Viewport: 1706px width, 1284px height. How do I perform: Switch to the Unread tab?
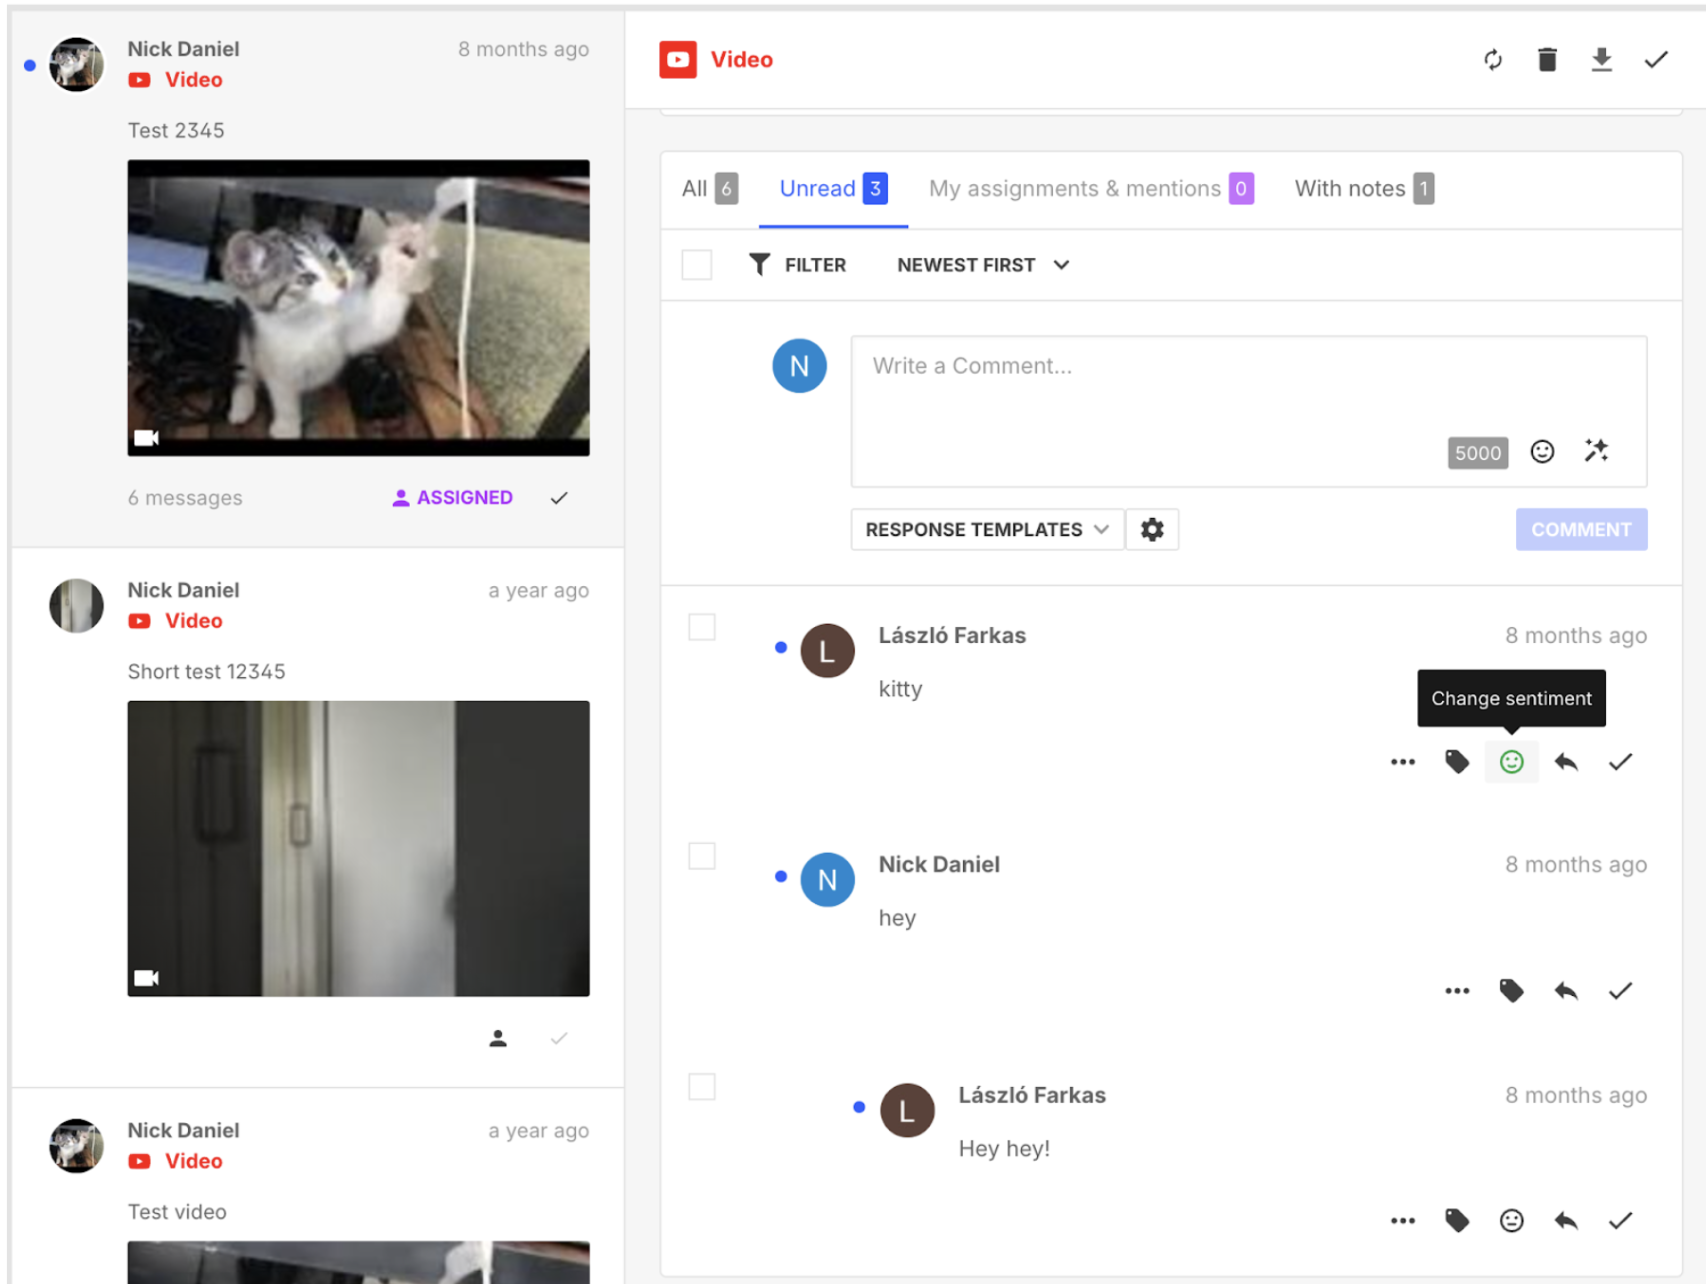tap(833, 189)
